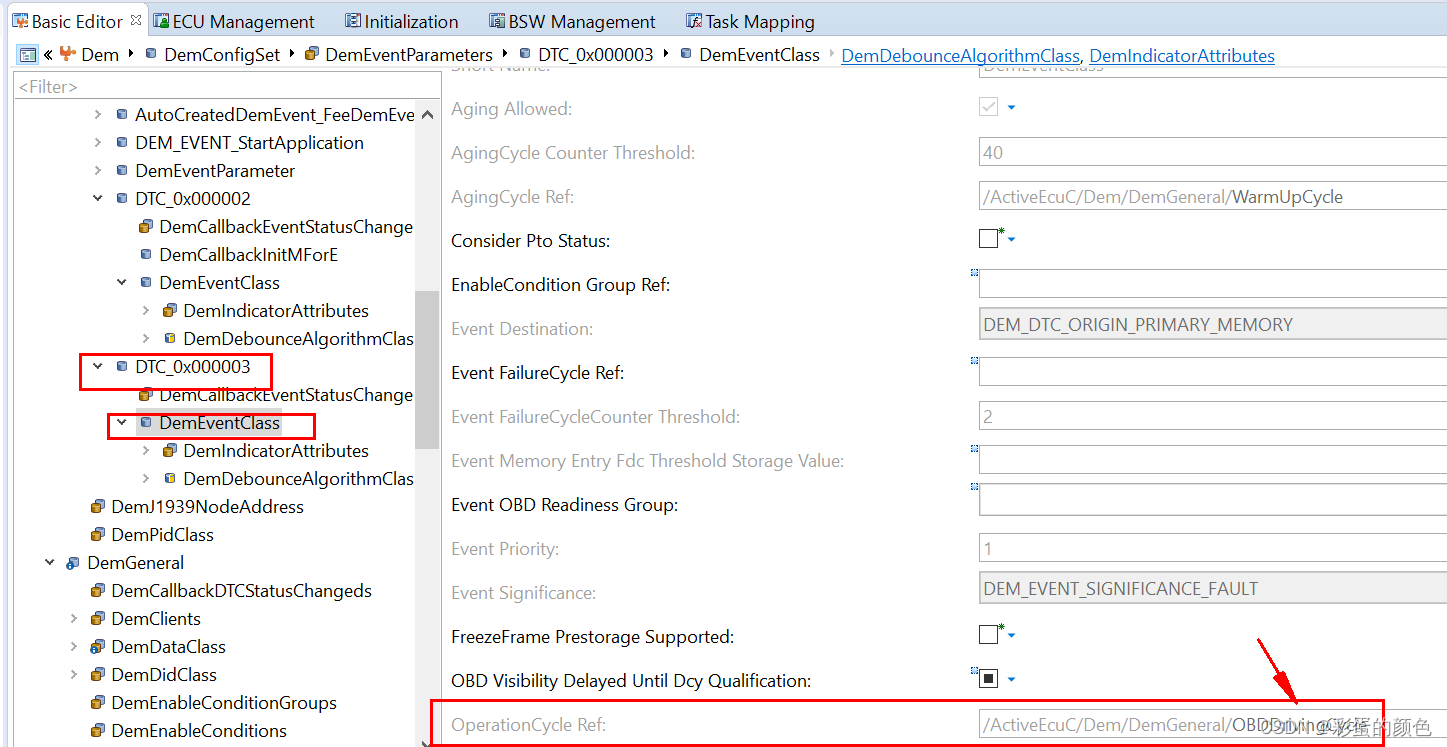
Task: Click Event FailureCycle Ref input field
Action: point(1213,373)
